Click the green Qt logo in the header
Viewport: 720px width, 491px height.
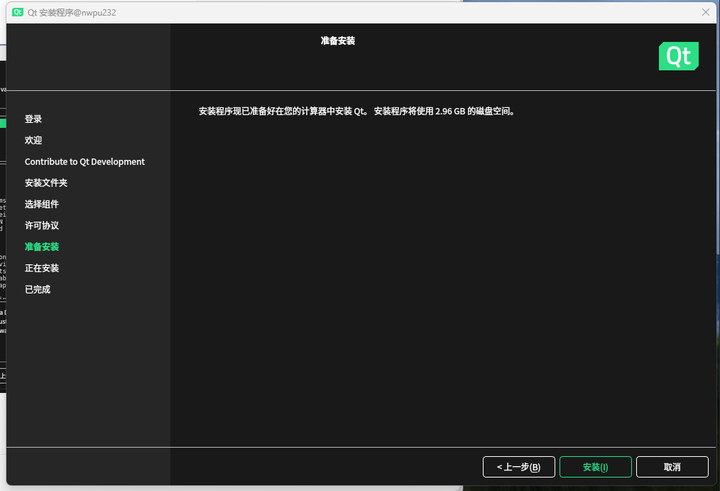(x=678, y=56)
